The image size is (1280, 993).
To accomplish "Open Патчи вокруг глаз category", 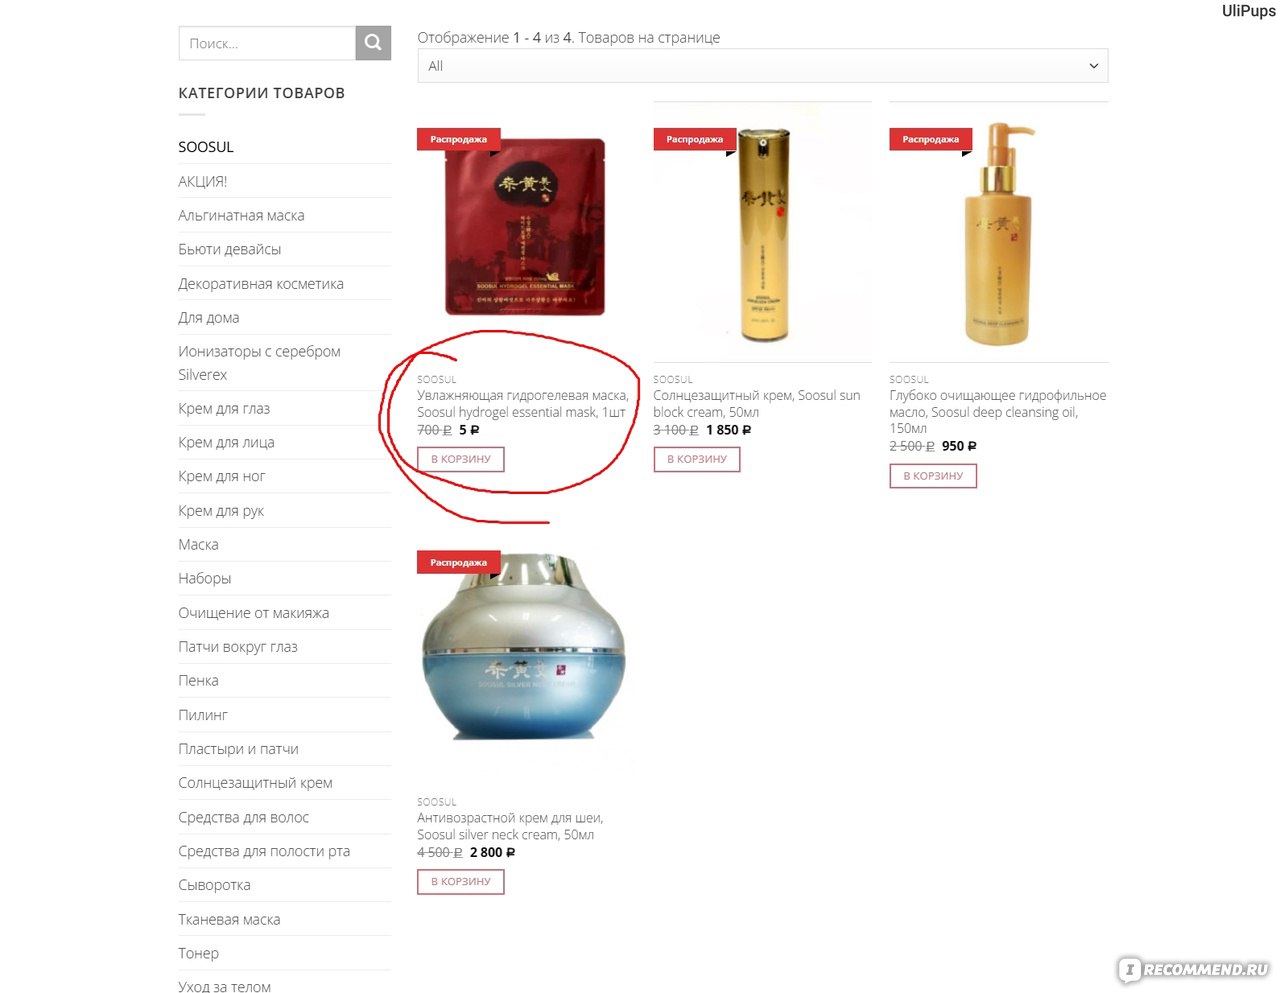I will (x=238, y=647).
